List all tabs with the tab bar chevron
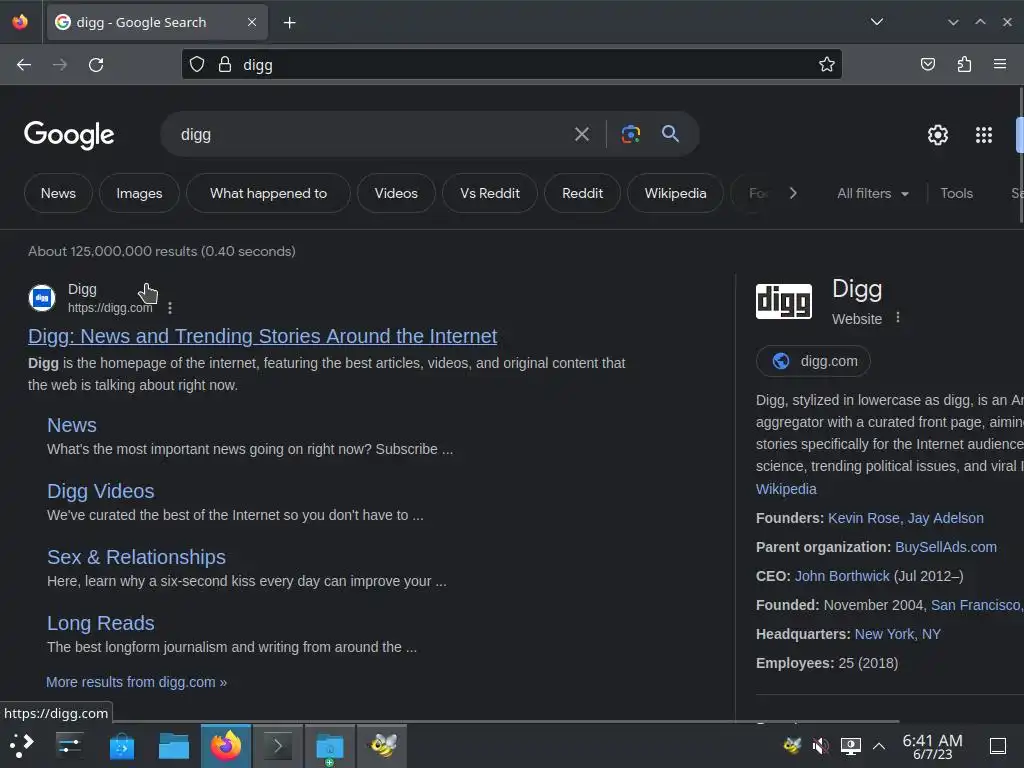The height and width of the screenshot is (768, 1024). click(x=876, y=22)
